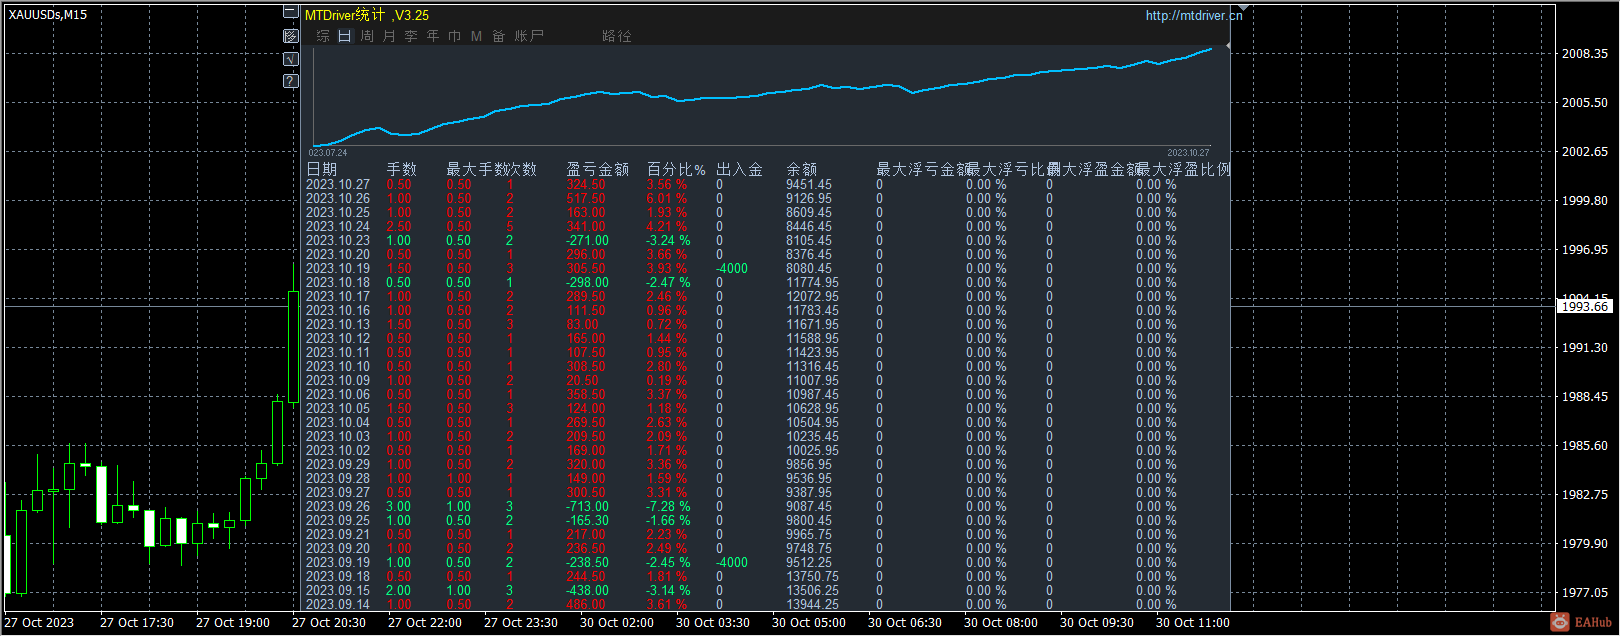
Task: Click the 517.50 profit amount
Action: pyautogui.click(x=586, y=199)
